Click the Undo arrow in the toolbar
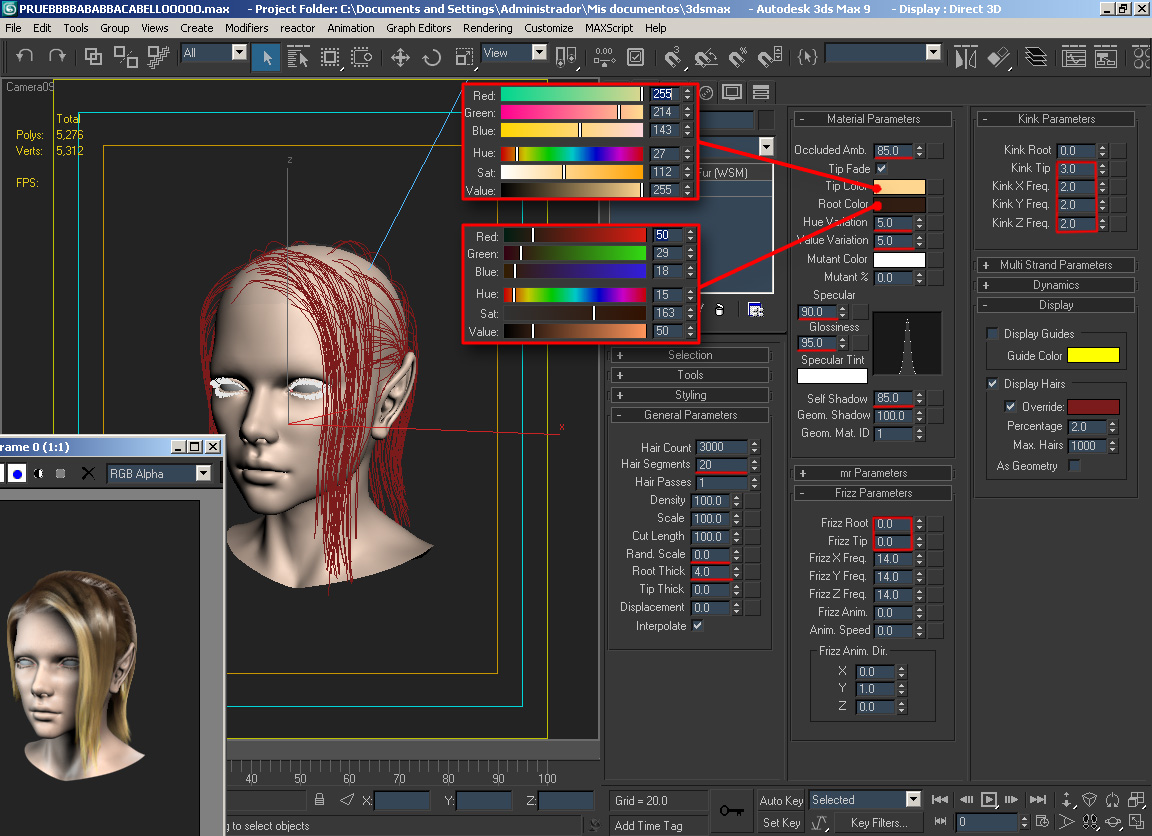 click(25, 56)
